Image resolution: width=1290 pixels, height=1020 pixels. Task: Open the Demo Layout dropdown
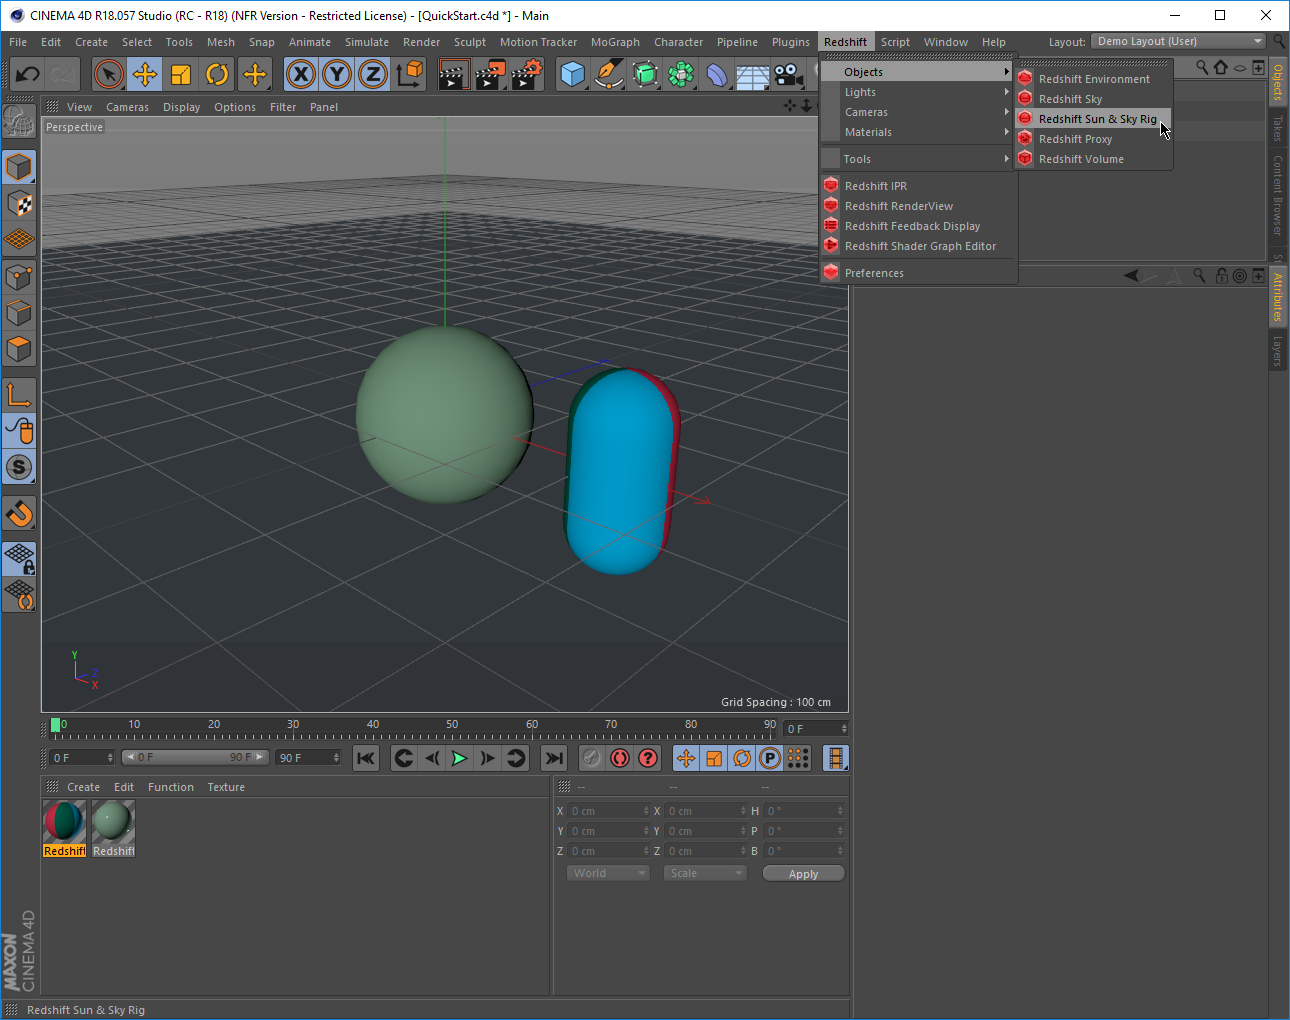[1178, 41]
